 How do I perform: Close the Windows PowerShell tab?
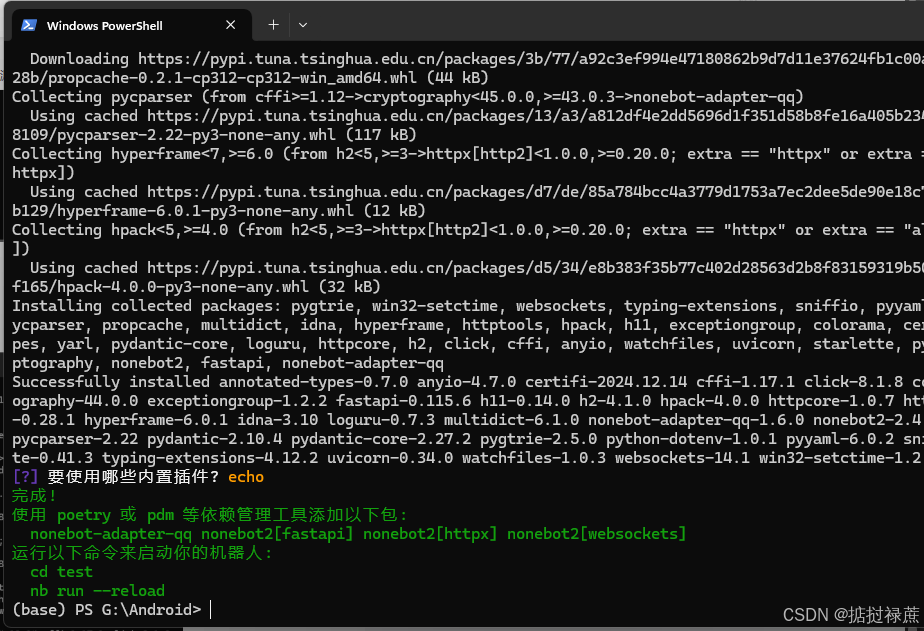[230, 25]
